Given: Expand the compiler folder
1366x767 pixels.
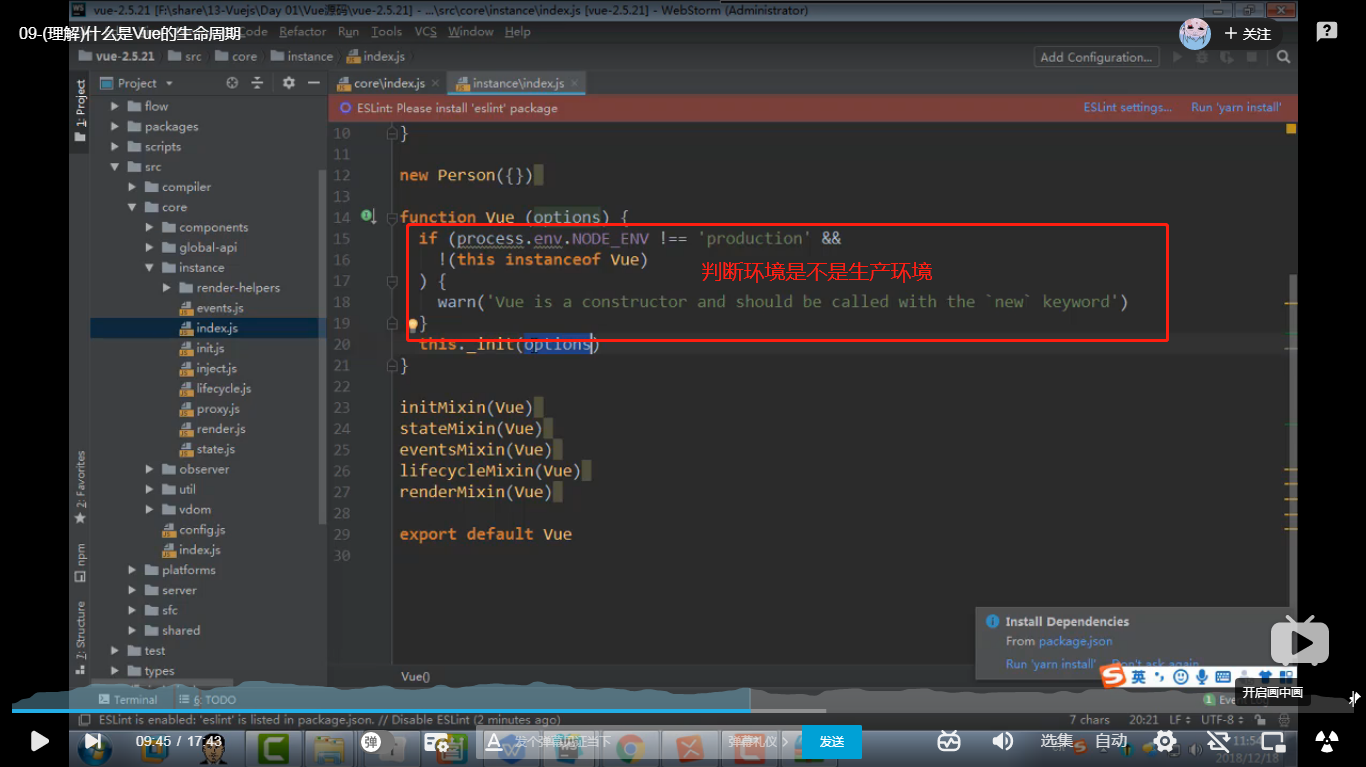Looking at the screenshot, I should click(x=133, y=187).
